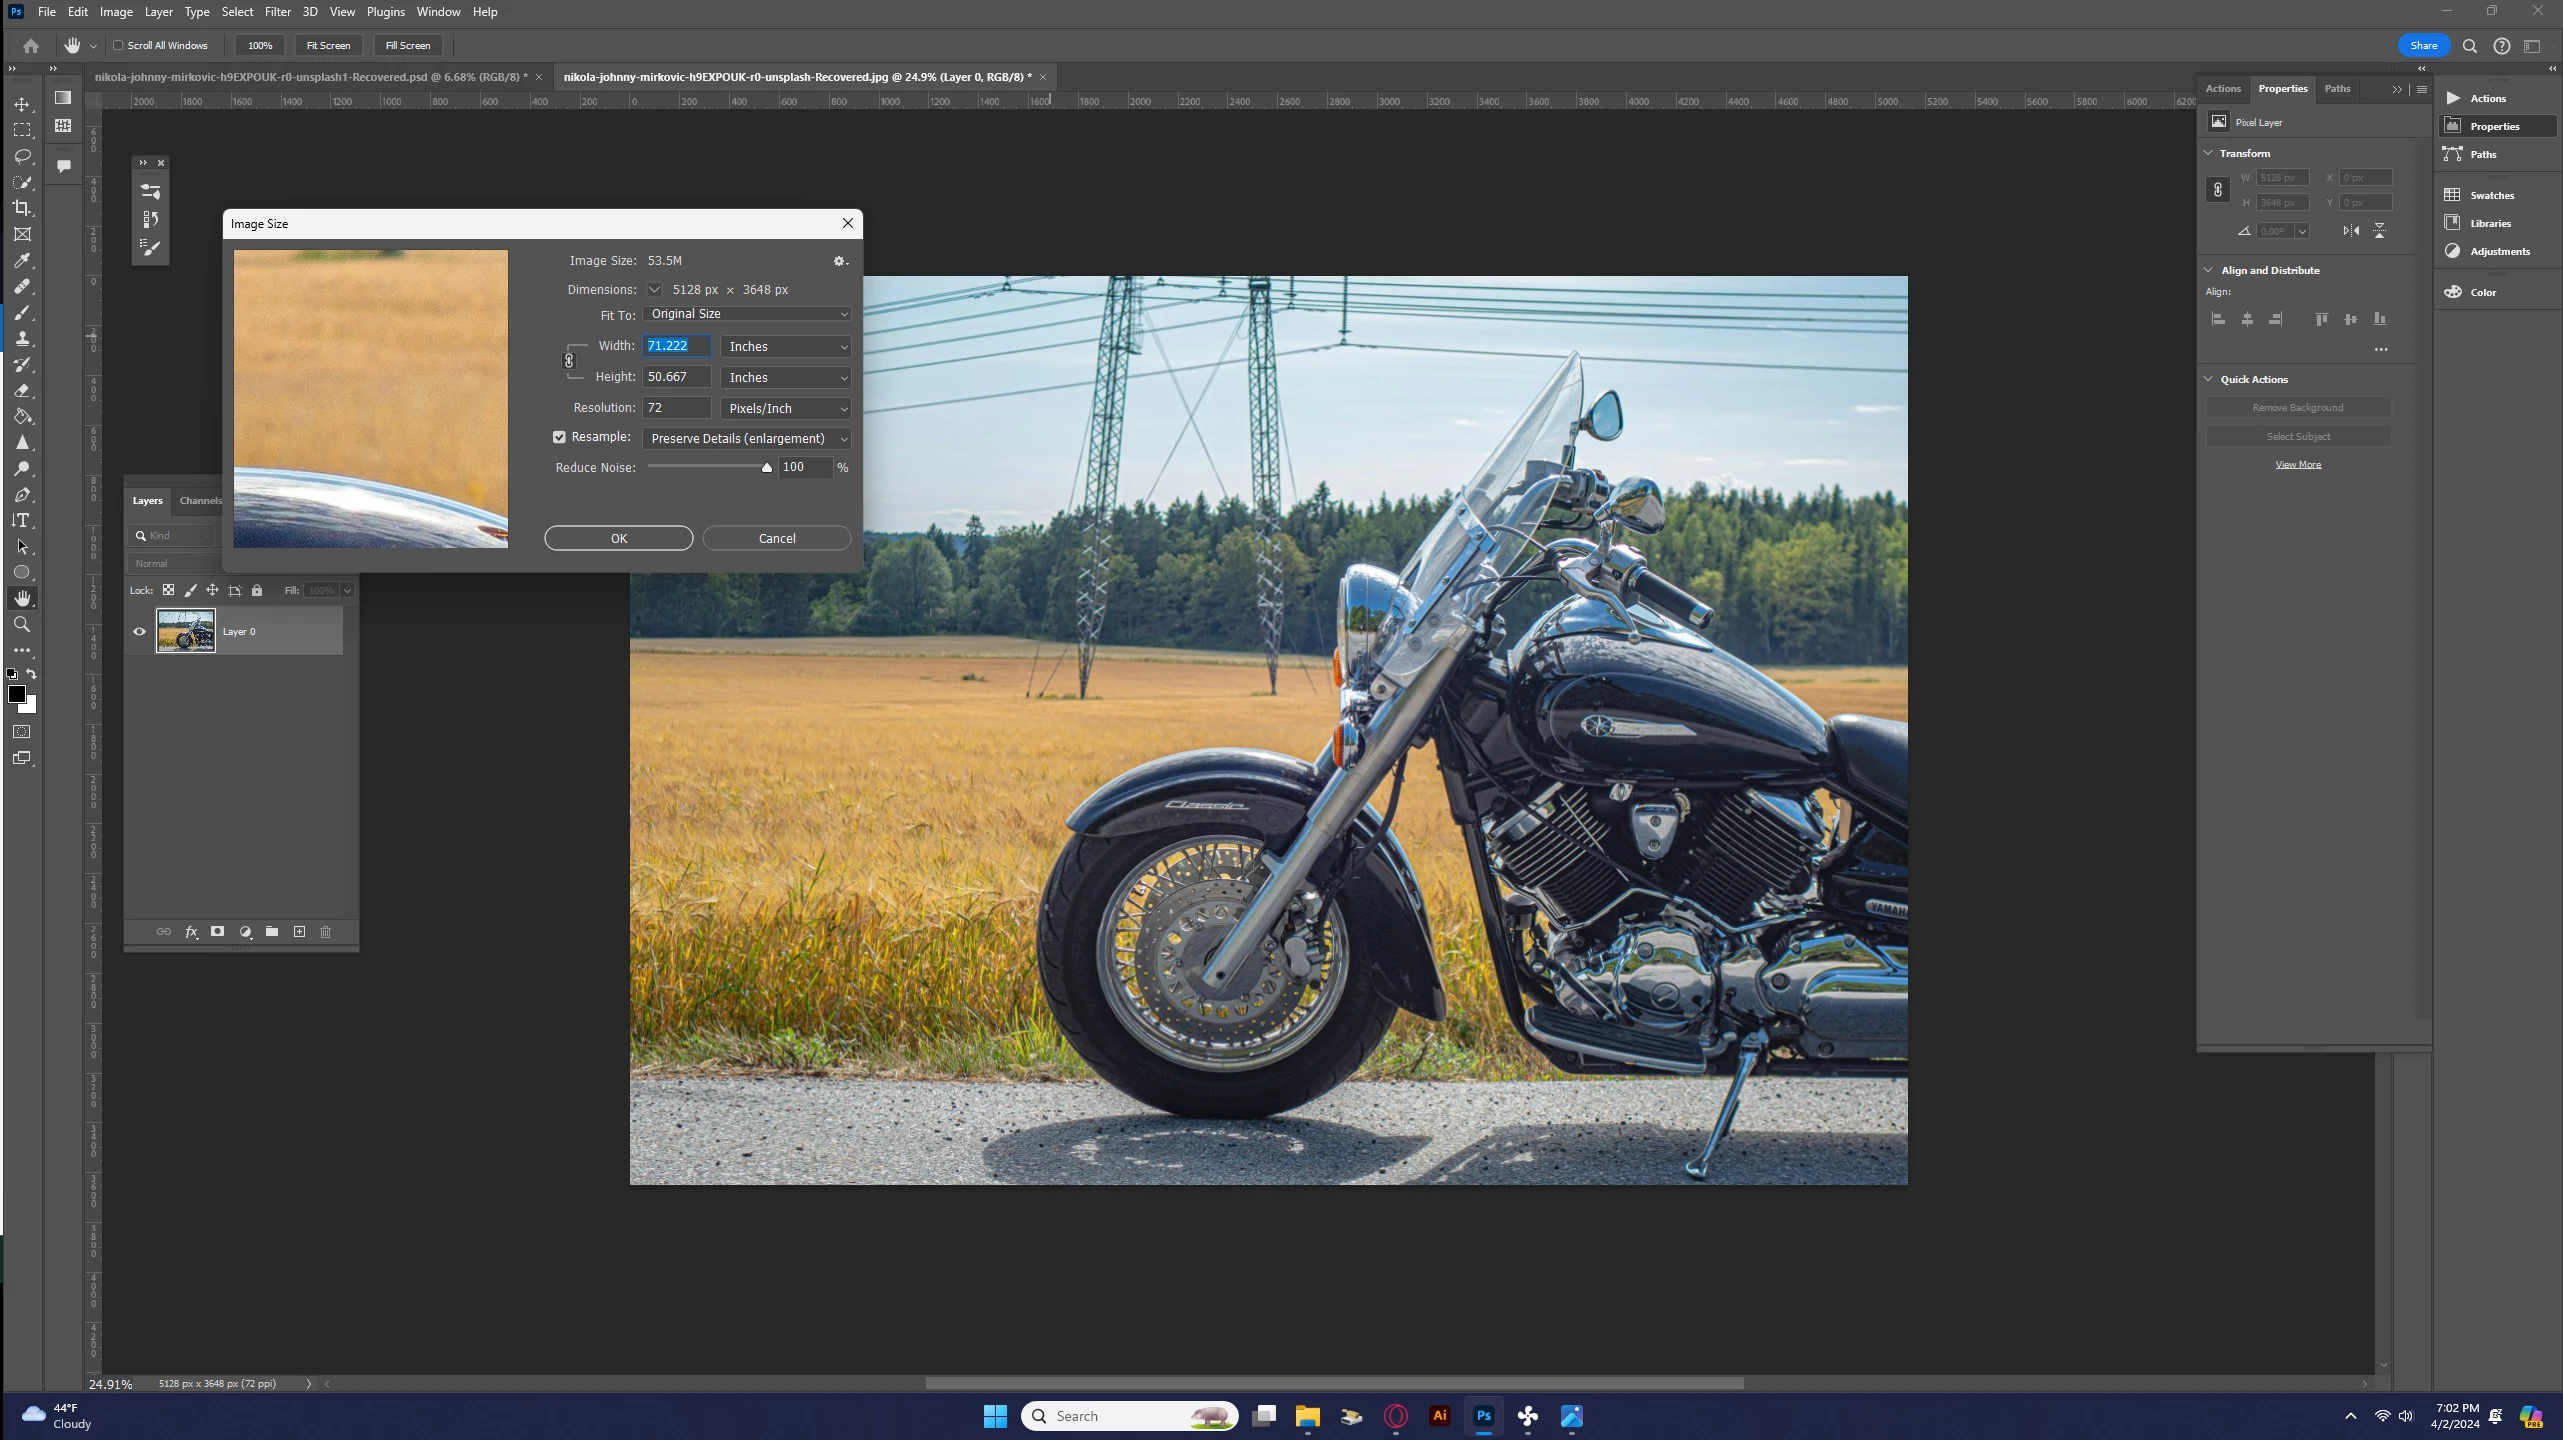Viewport: 2563px width, 1440px height.
Task: Delete layer using trash icon
Action: (x=325, y=932)
